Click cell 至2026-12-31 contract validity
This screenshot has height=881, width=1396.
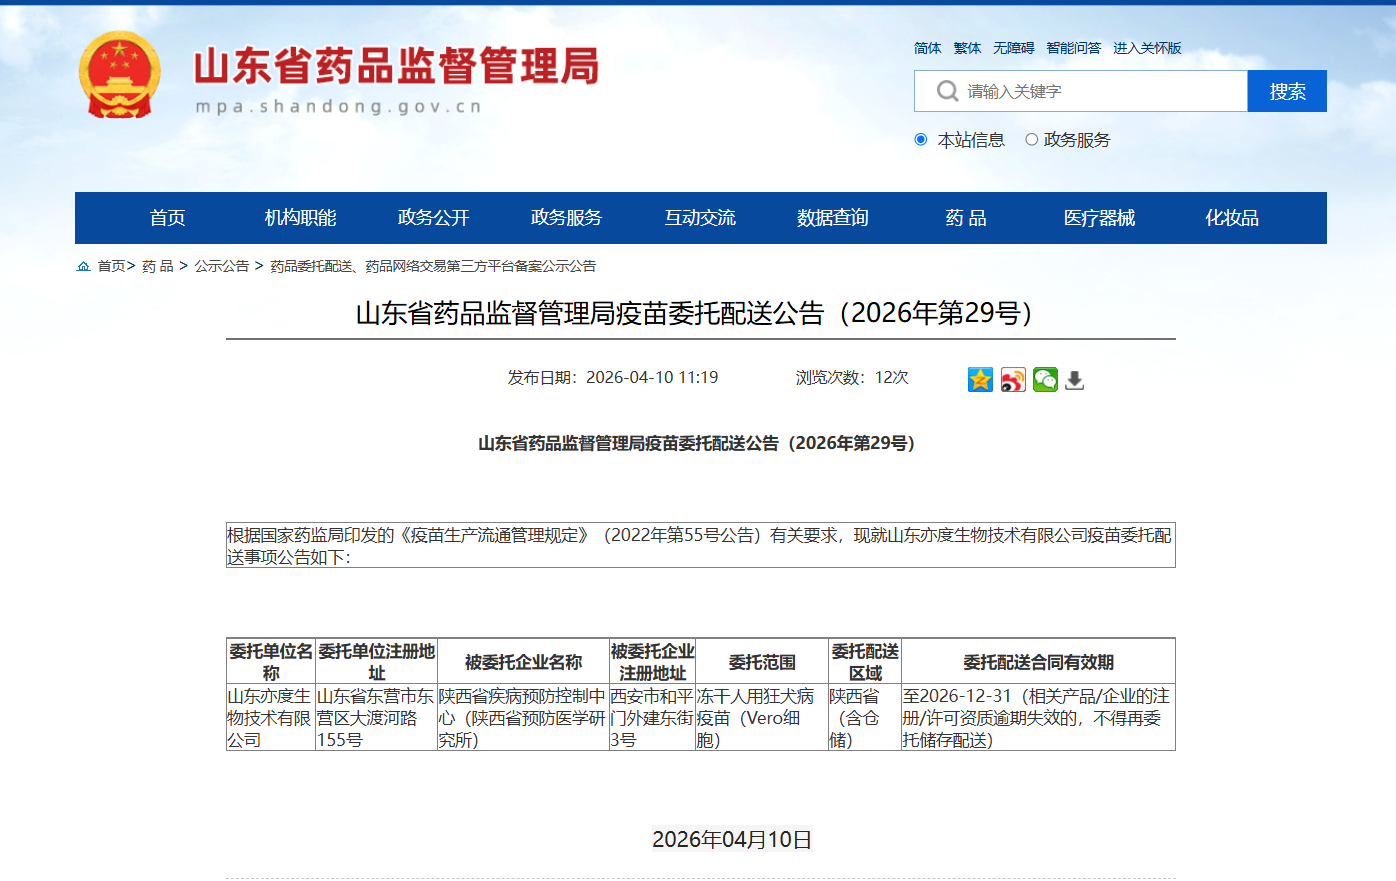point(1038,718)
